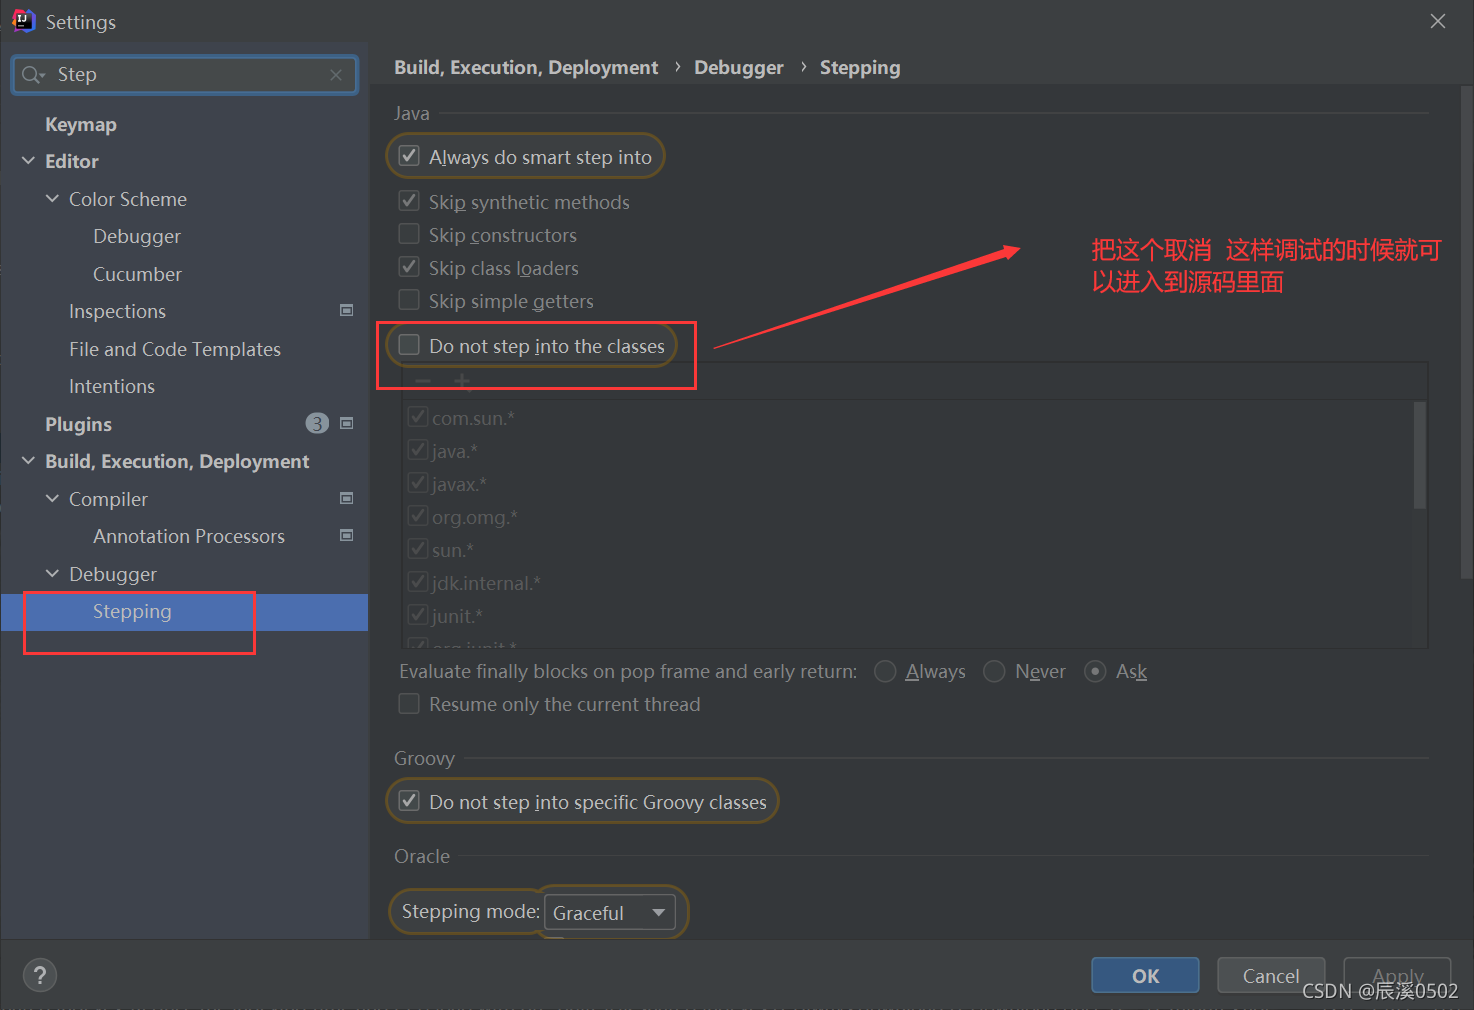1474x1010 pixels.
Task: Toggle Skip synthetic methods checkbox
Action: click(x=409, y=201)
